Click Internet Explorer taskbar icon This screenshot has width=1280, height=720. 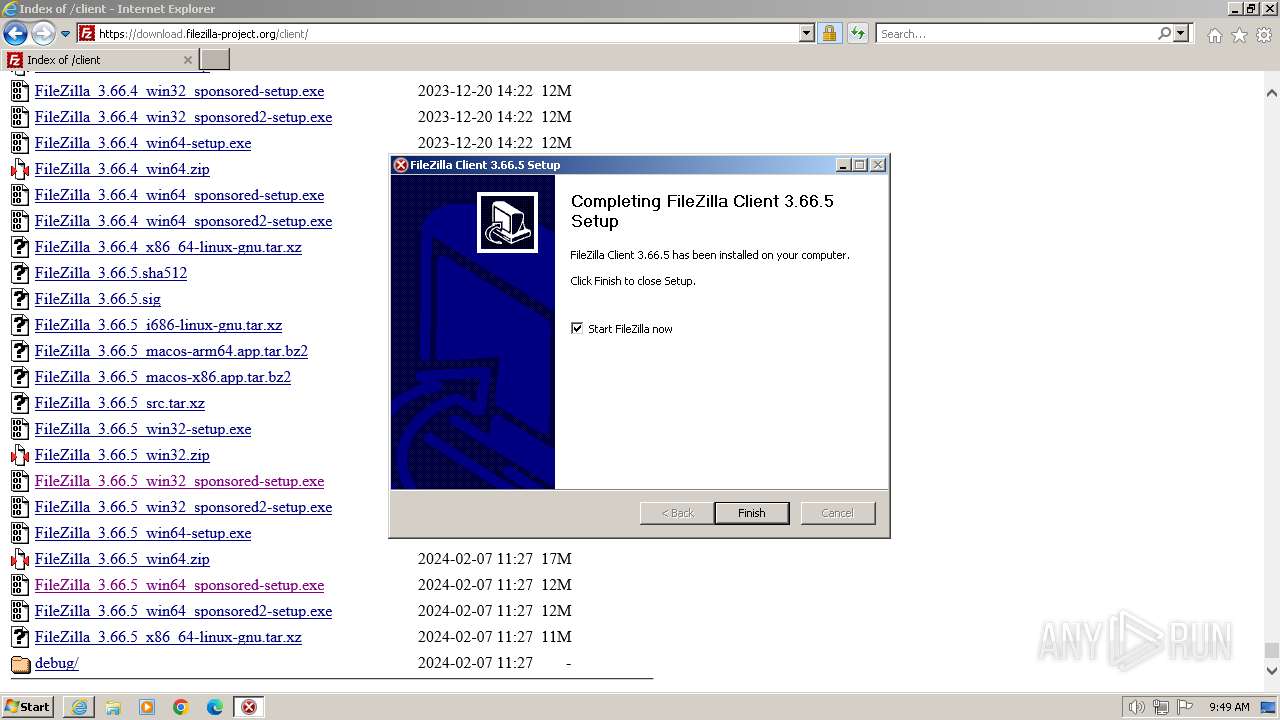[x=79, y=707]
